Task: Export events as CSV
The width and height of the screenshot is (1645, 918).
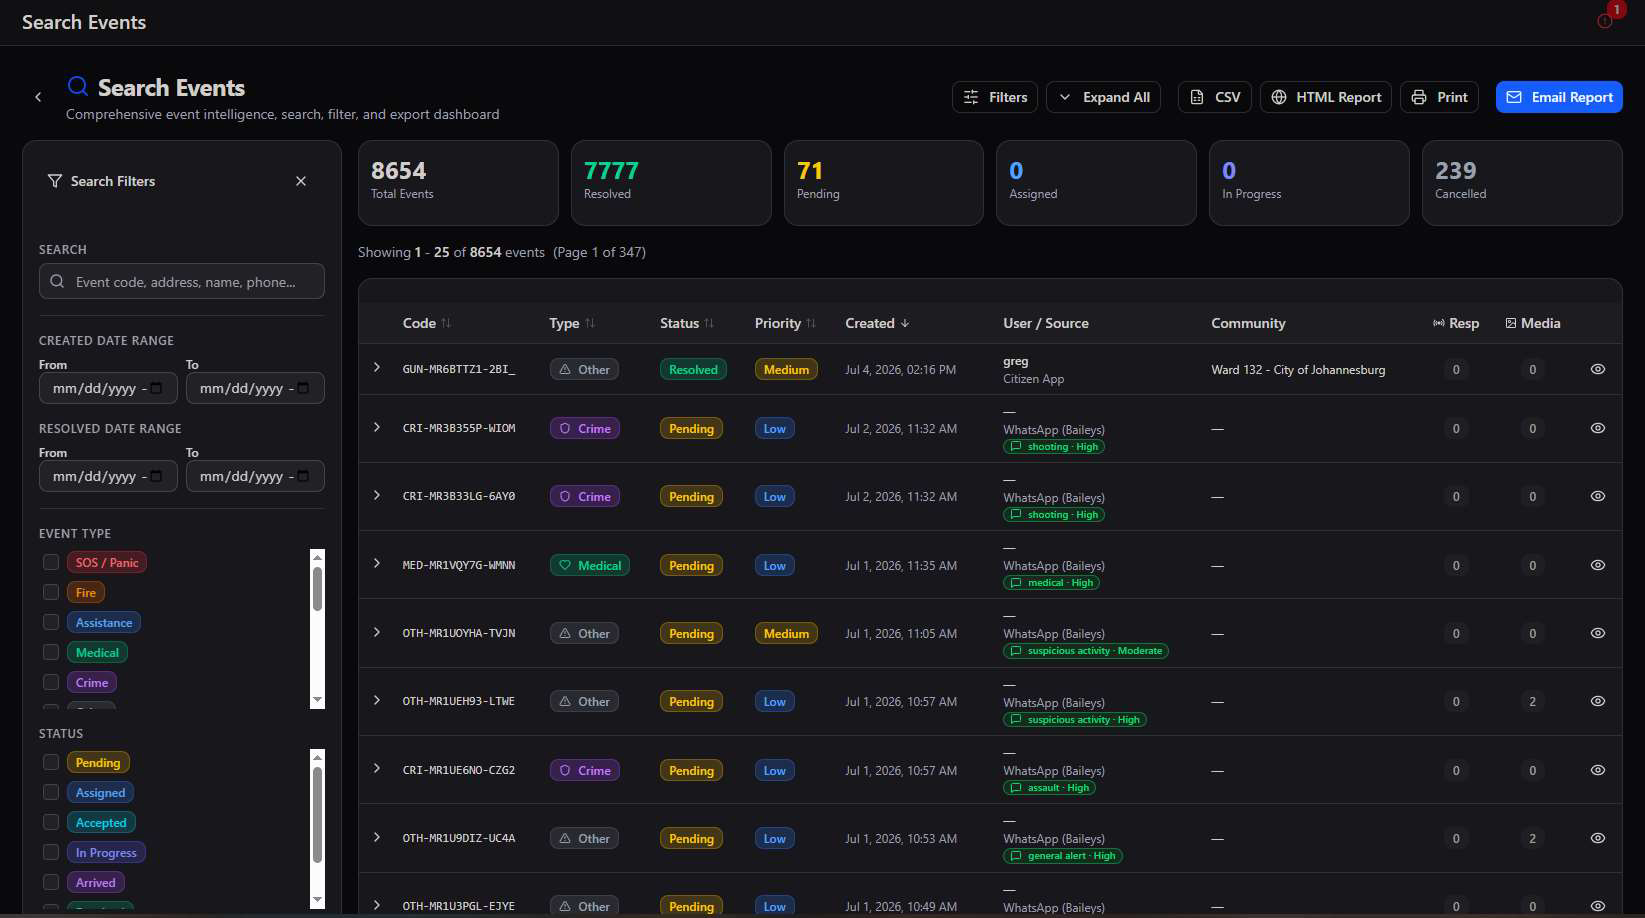Action: tap(1215, 97)
